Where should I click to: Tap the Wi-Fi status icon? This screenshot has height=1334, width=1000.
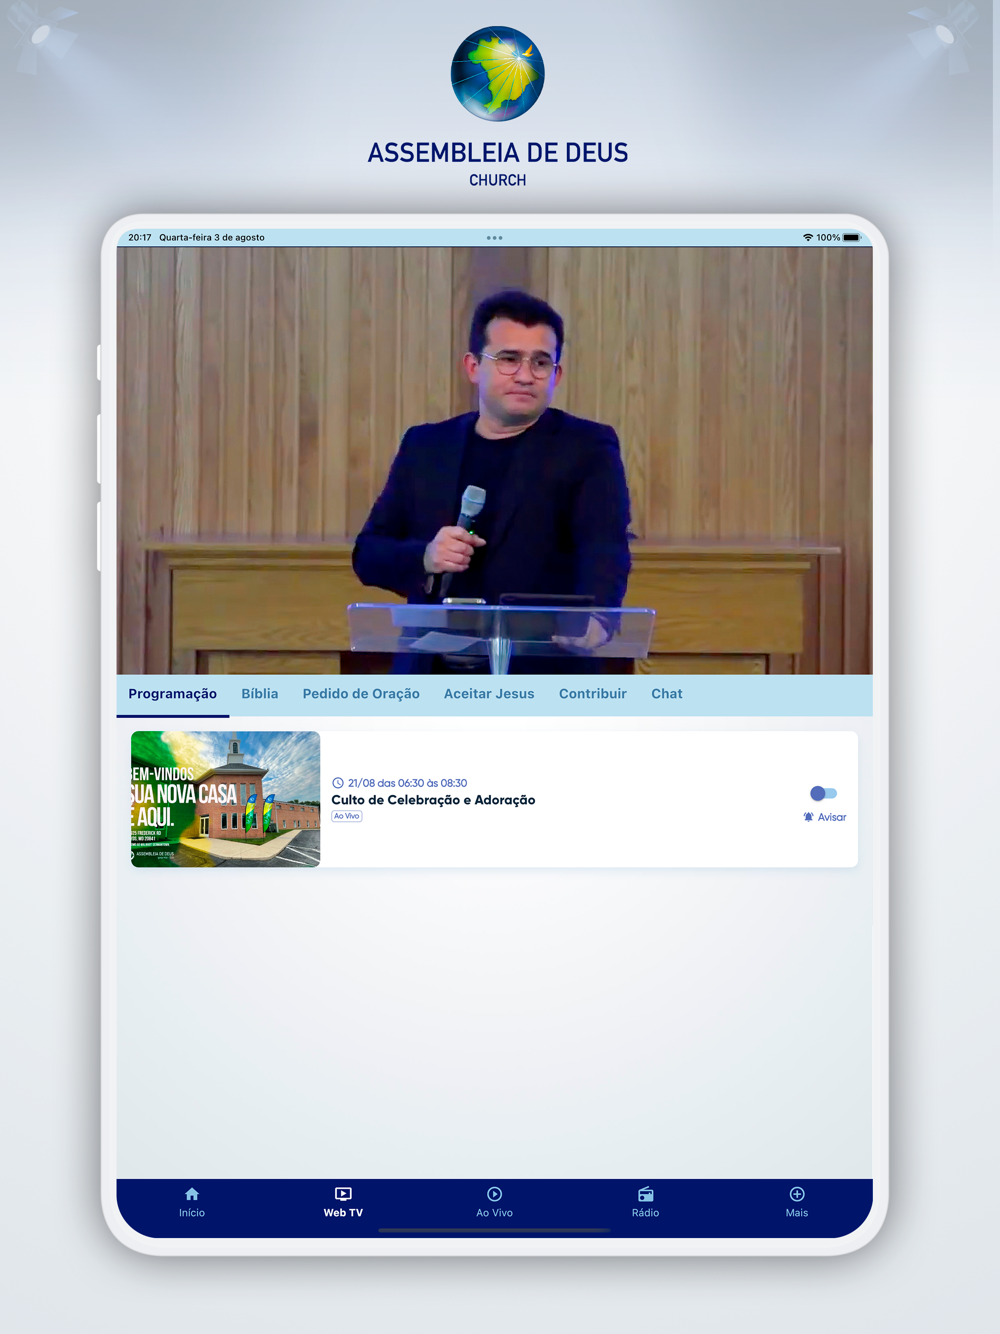click(x=807, y=238)
